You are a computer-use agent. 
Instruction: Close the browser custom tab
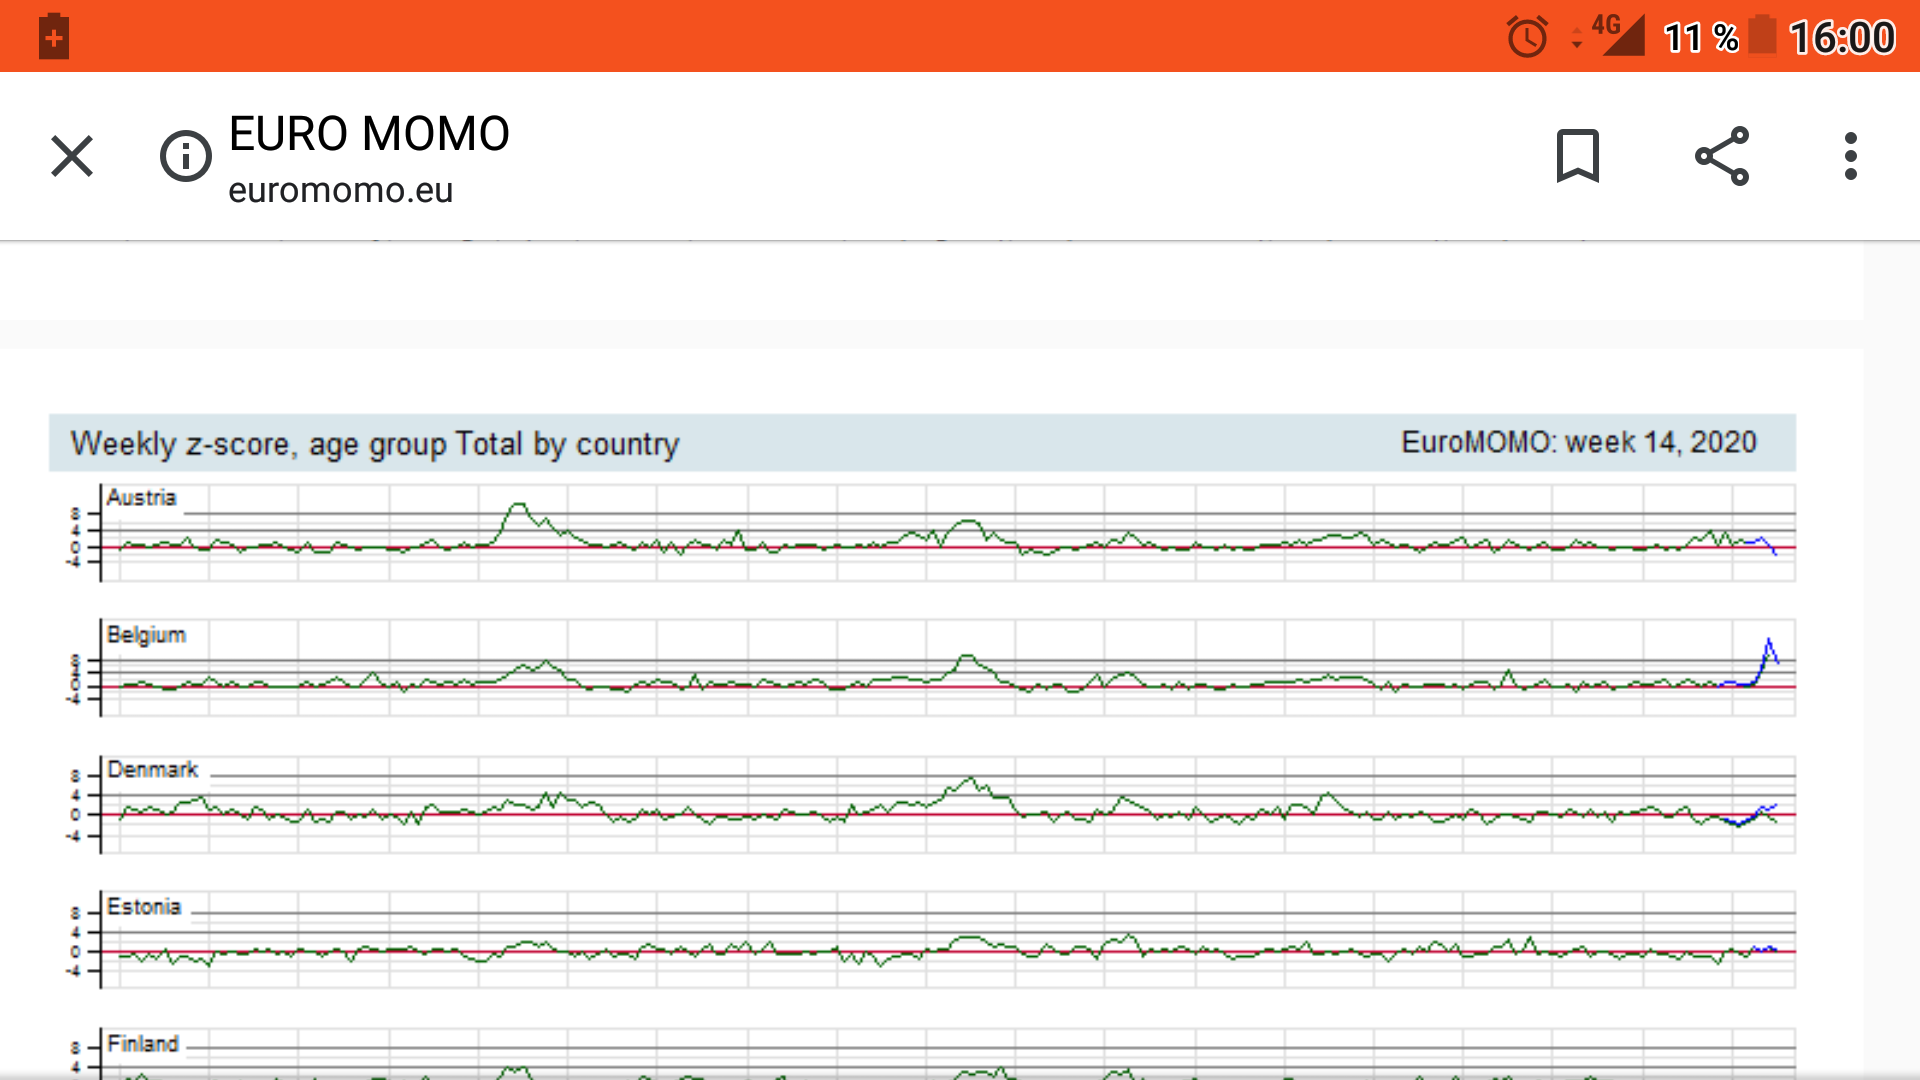tap(72, 156)
